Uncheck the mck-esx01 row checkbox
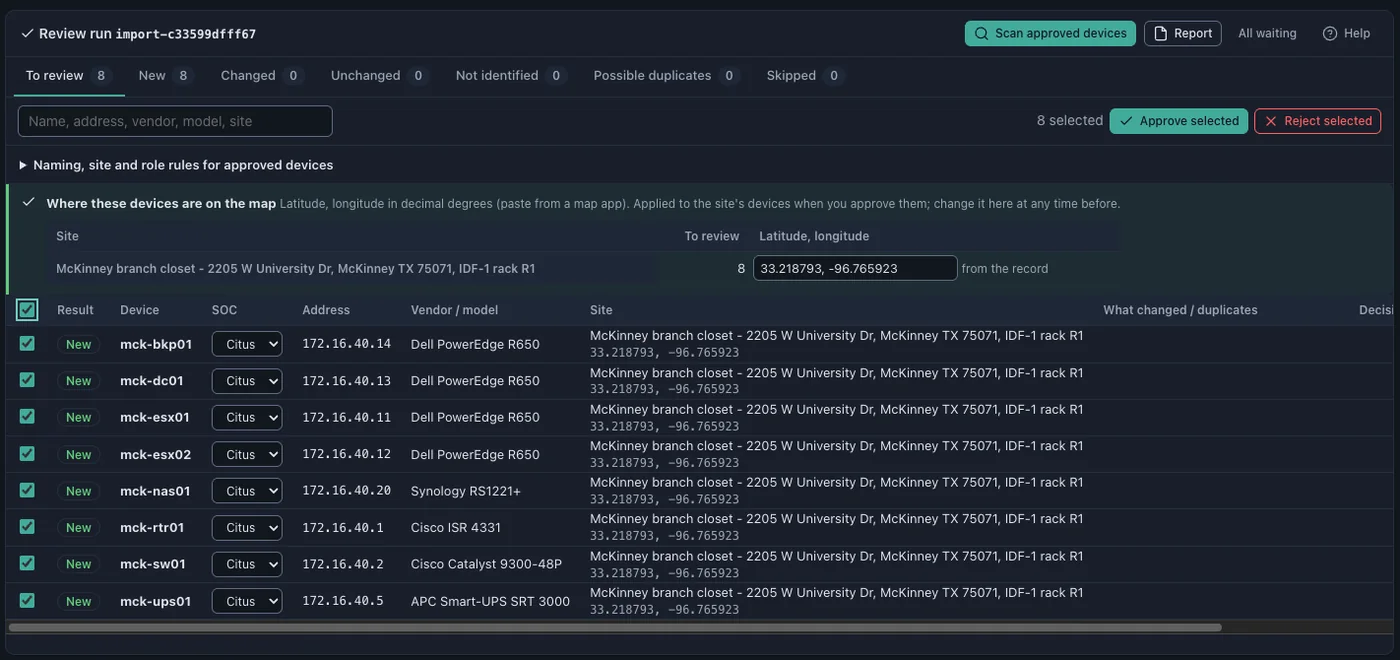This screenshot has width=1400, height=660. click(27, 416)
